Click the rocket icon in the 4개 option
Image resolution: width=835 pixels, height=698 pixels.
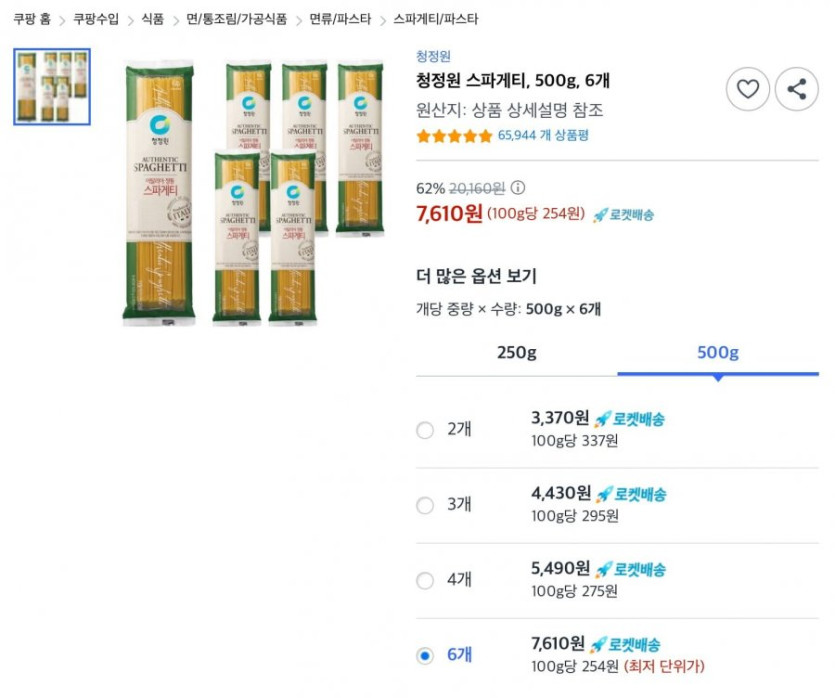click(604, 569)
